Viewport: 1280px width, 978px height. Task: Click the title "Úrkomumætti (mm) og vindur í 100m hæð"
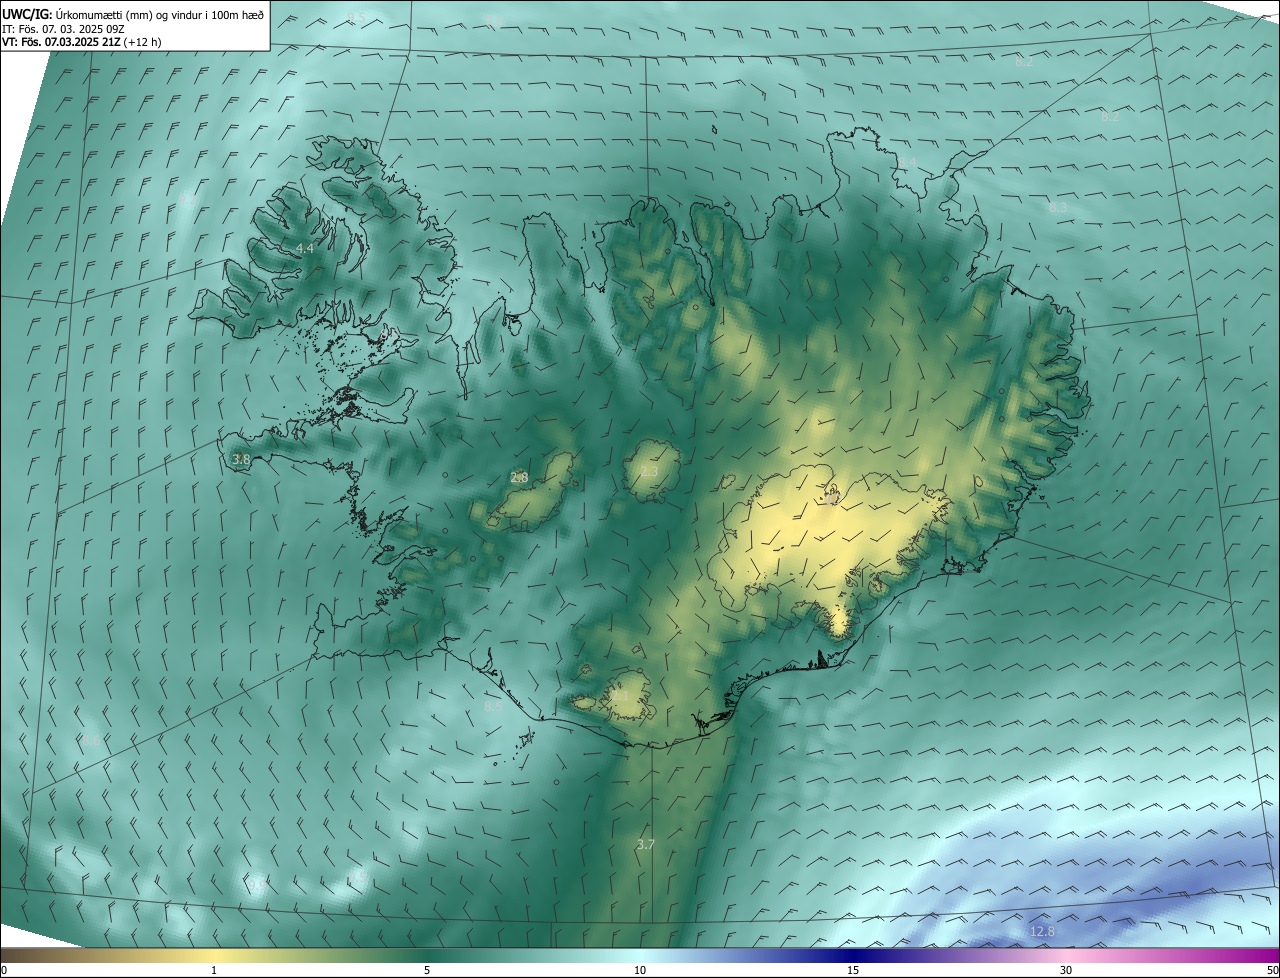coord(161,14)
